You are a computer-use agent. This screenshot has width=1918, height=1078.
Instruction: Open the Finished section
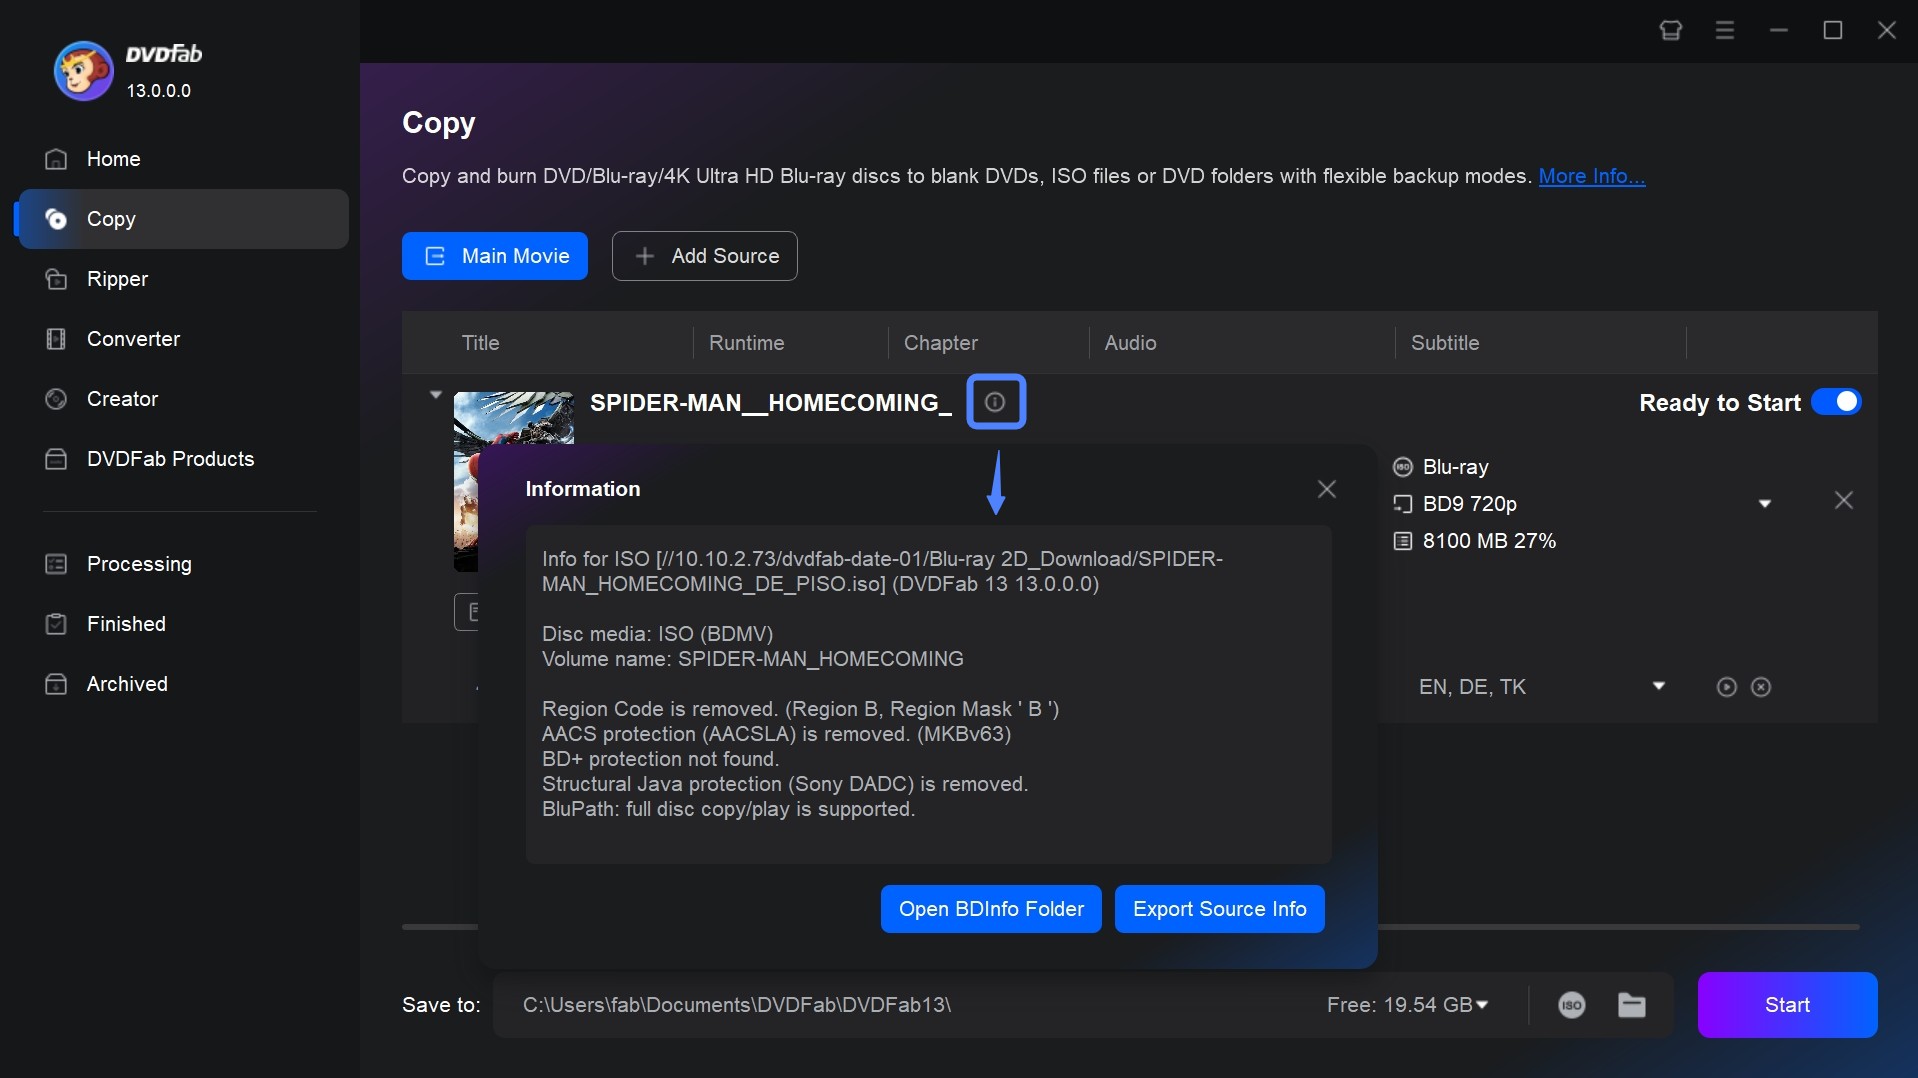125,624
